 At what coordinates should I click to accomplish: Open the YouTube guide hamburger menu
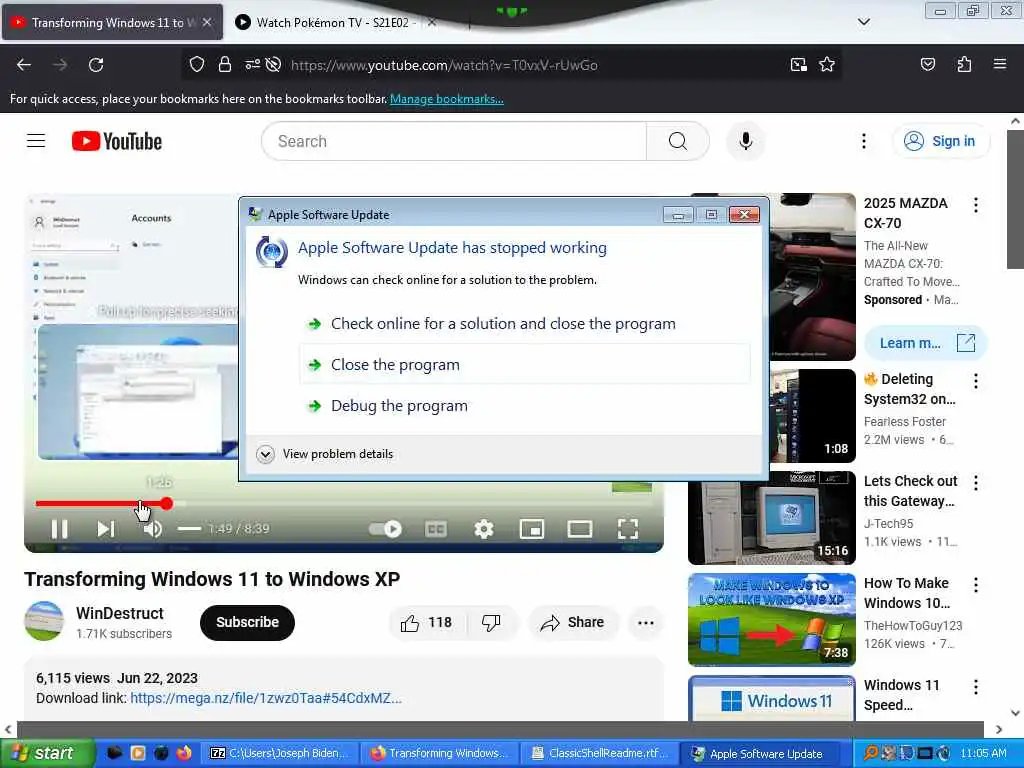coord(36,141)
